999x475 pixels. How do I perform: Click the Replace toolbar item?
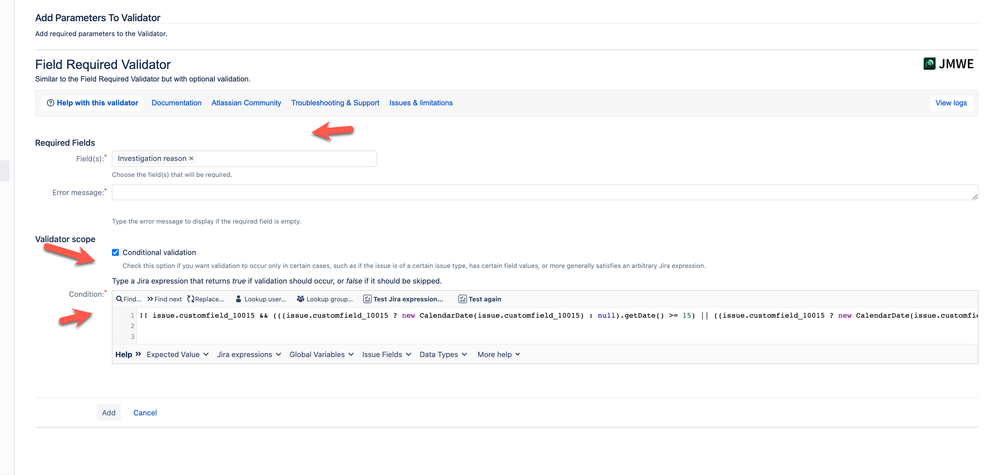205,299
